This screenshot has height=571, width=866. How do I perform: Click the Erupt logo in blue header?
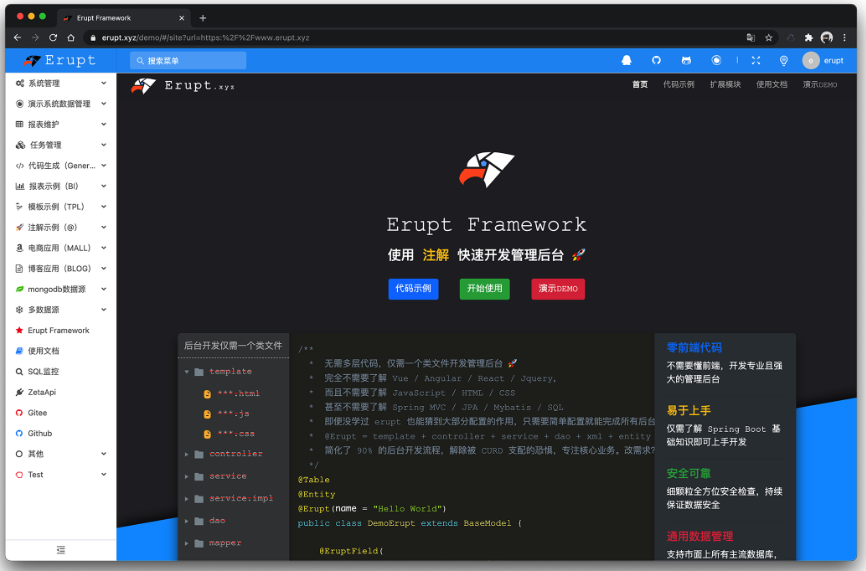click(60, 60)
